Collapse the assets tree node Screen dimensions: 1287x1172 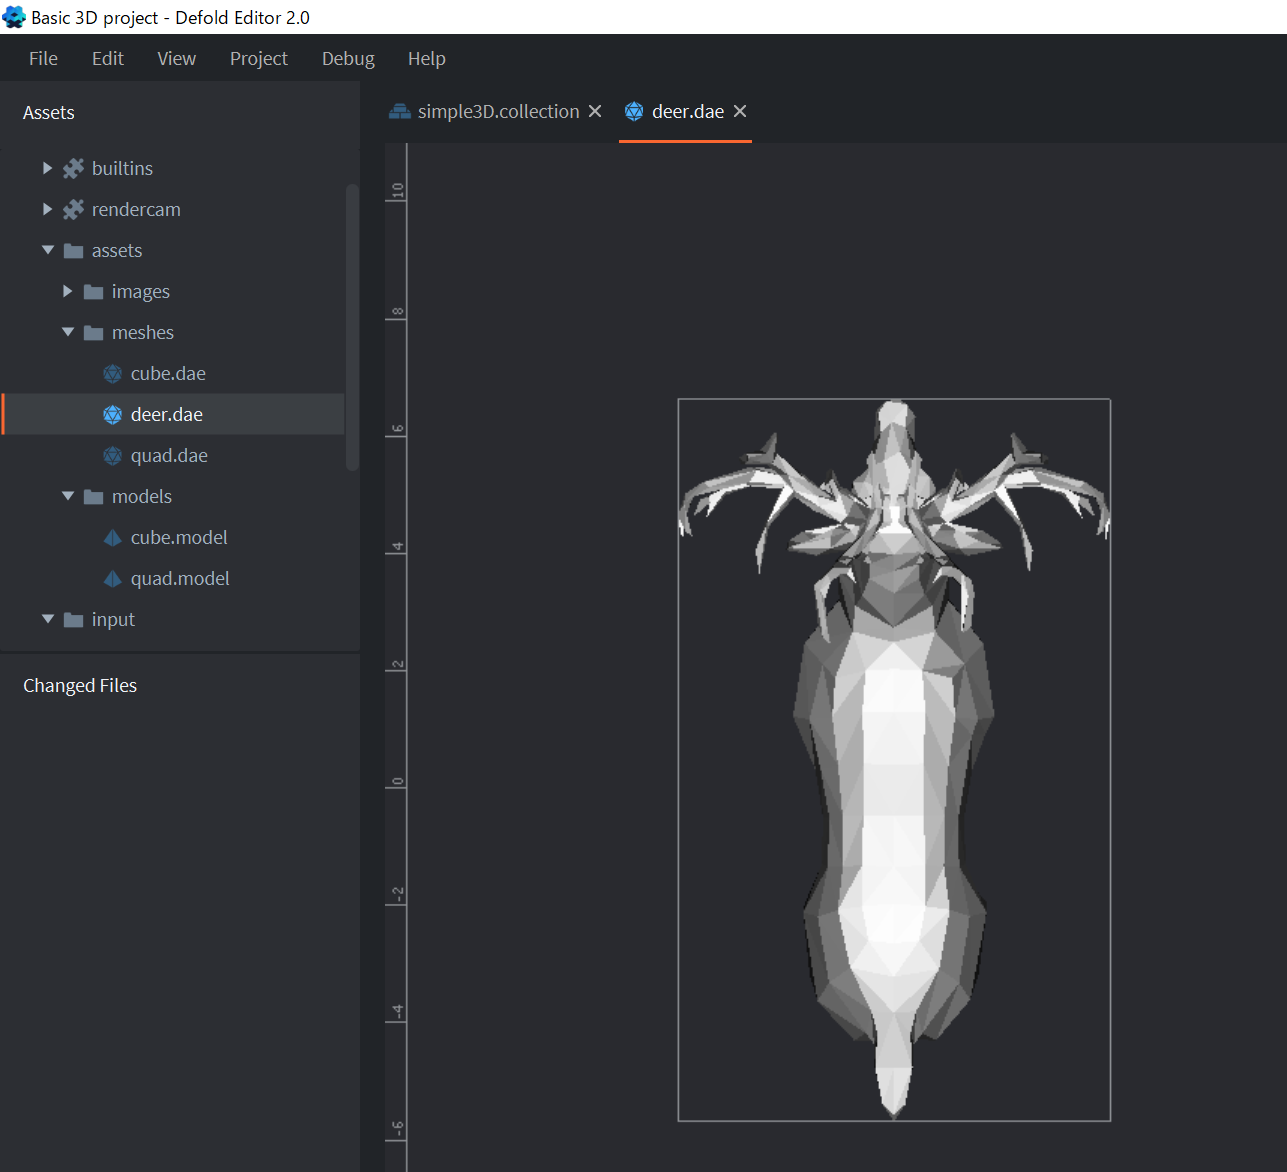[x=47, y=250]
